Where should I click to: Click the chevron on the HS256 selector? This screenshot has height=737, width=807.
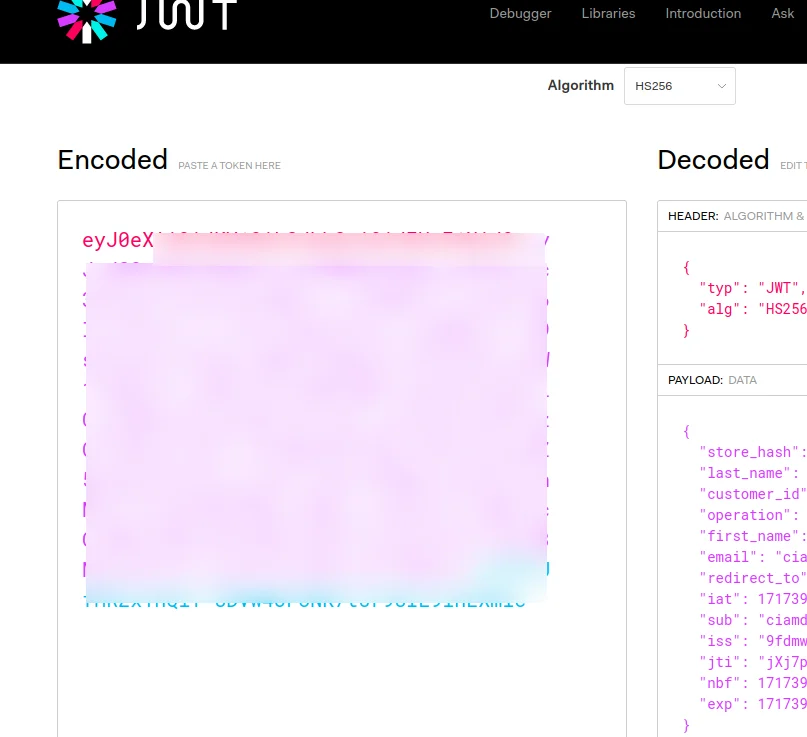721,86
